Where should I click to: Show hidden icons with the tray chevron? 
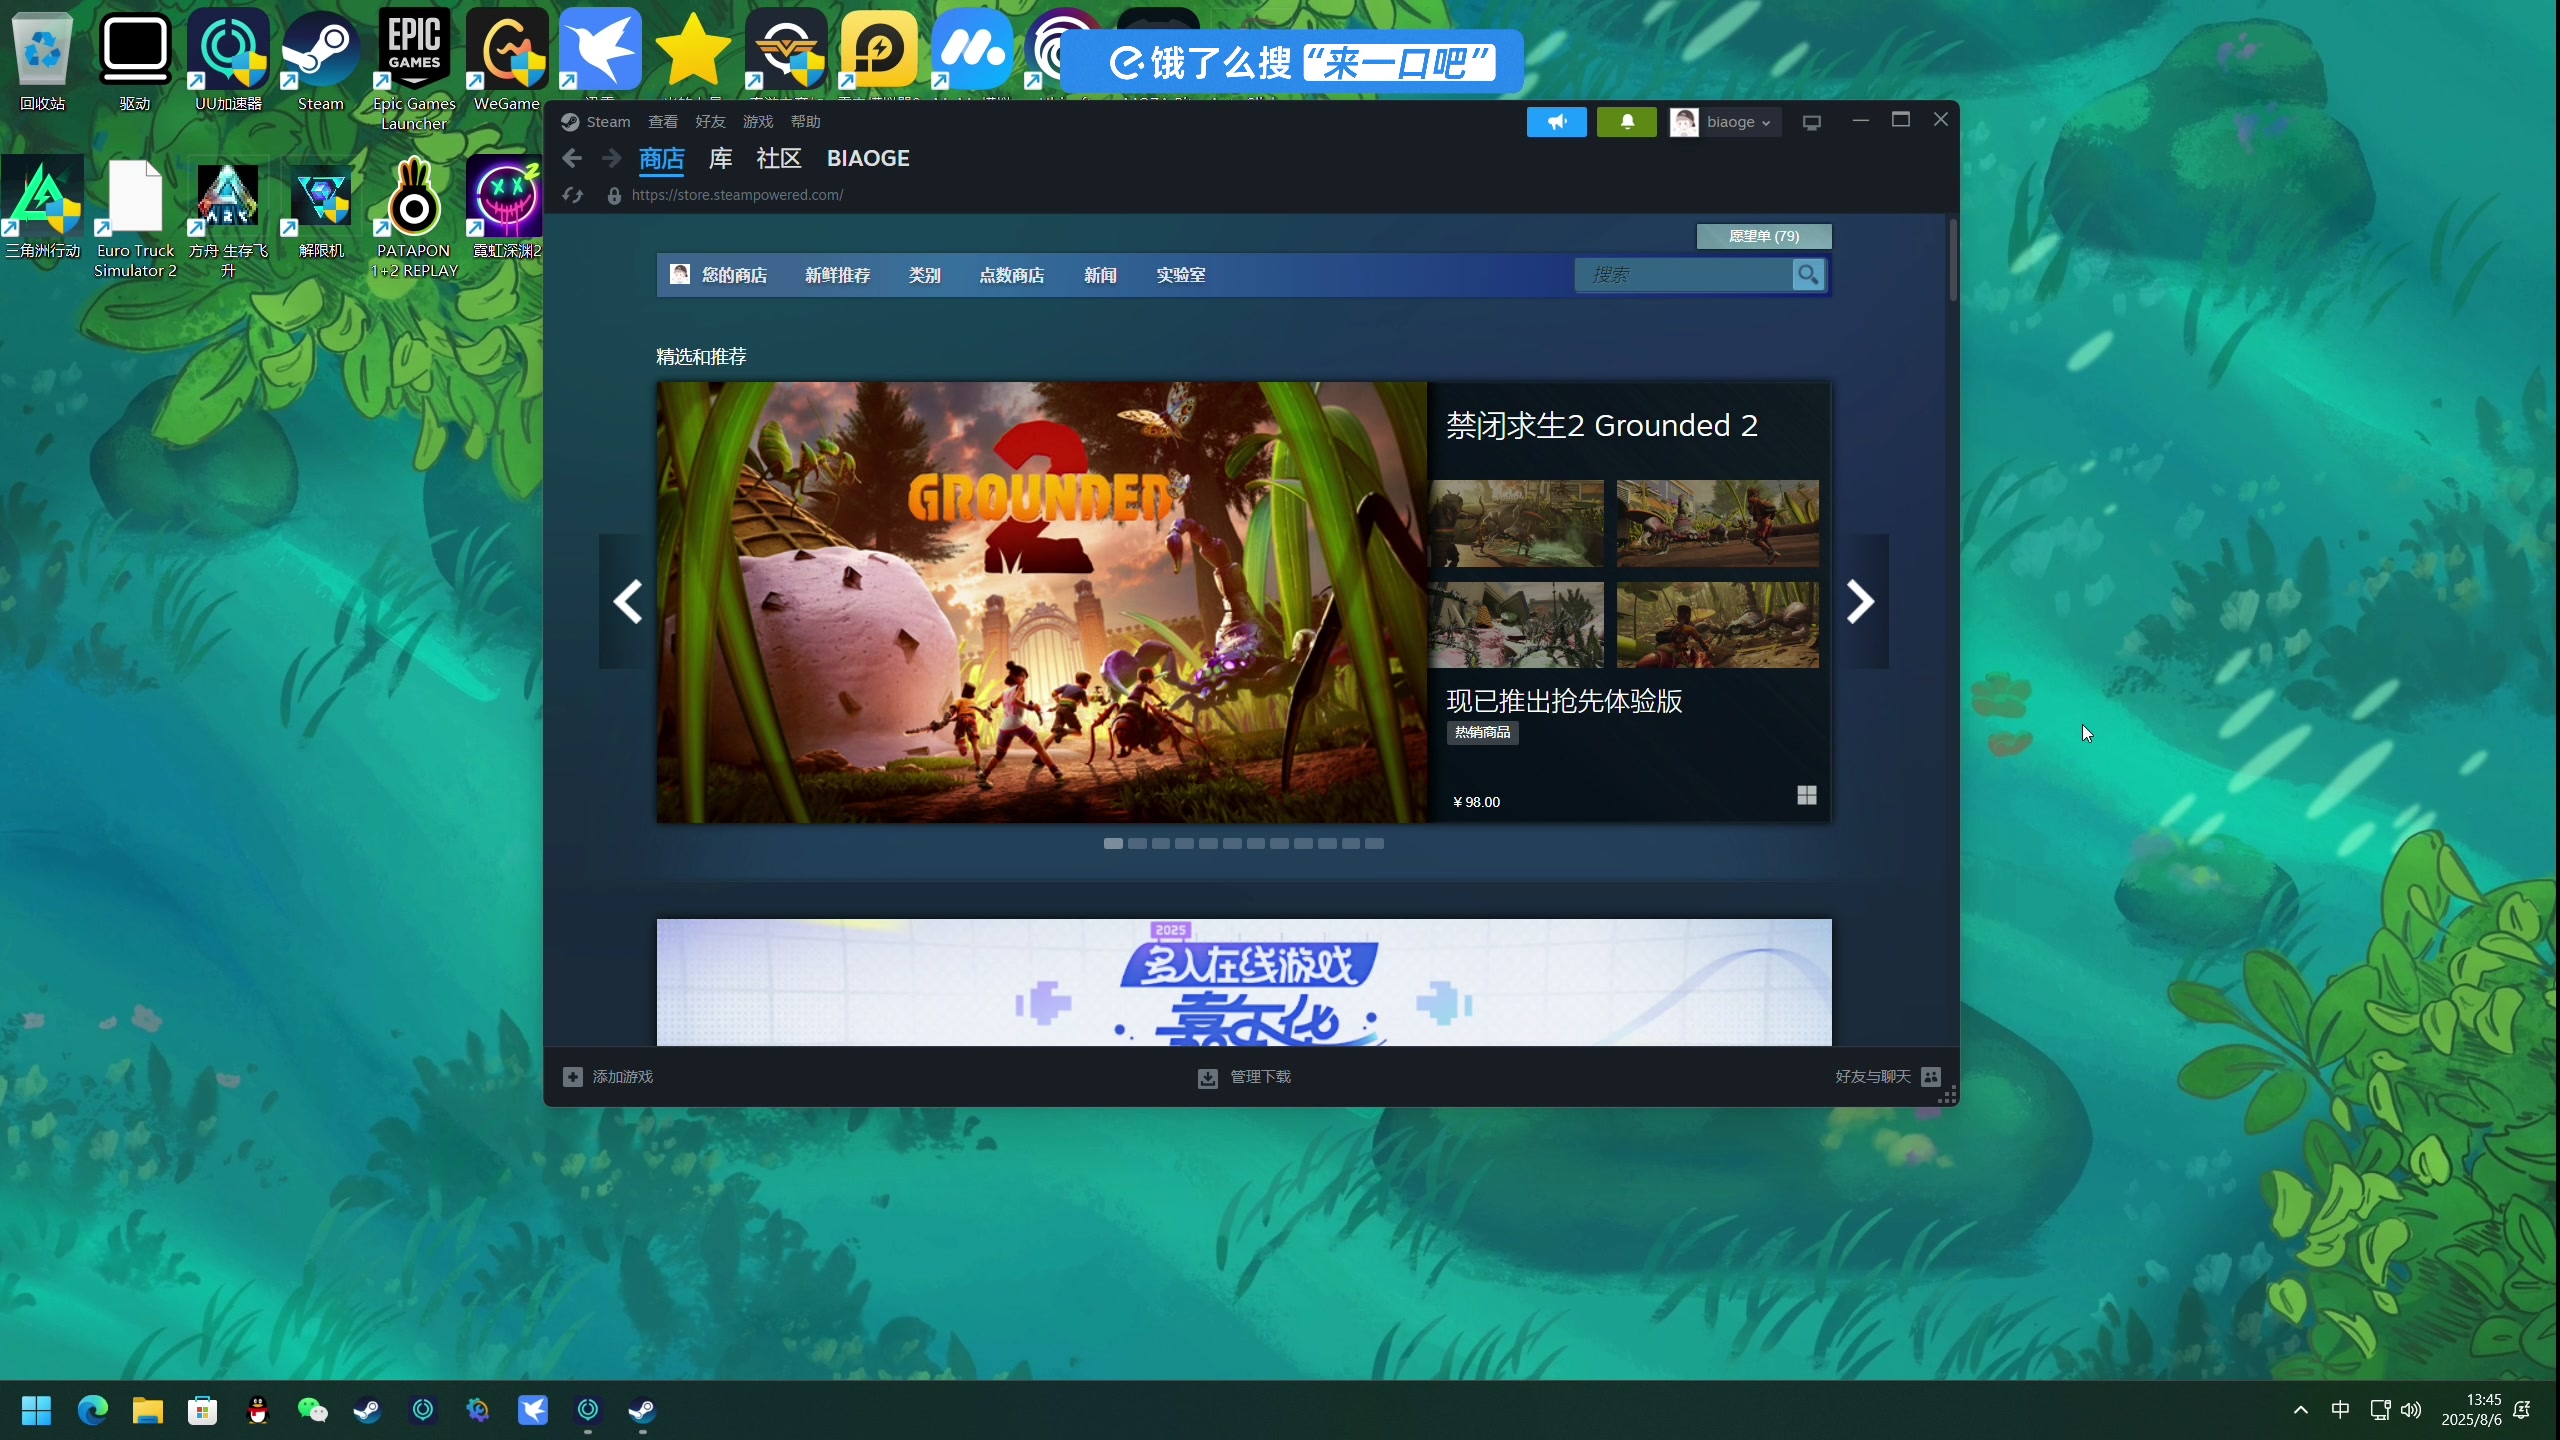point(2301,1410)
